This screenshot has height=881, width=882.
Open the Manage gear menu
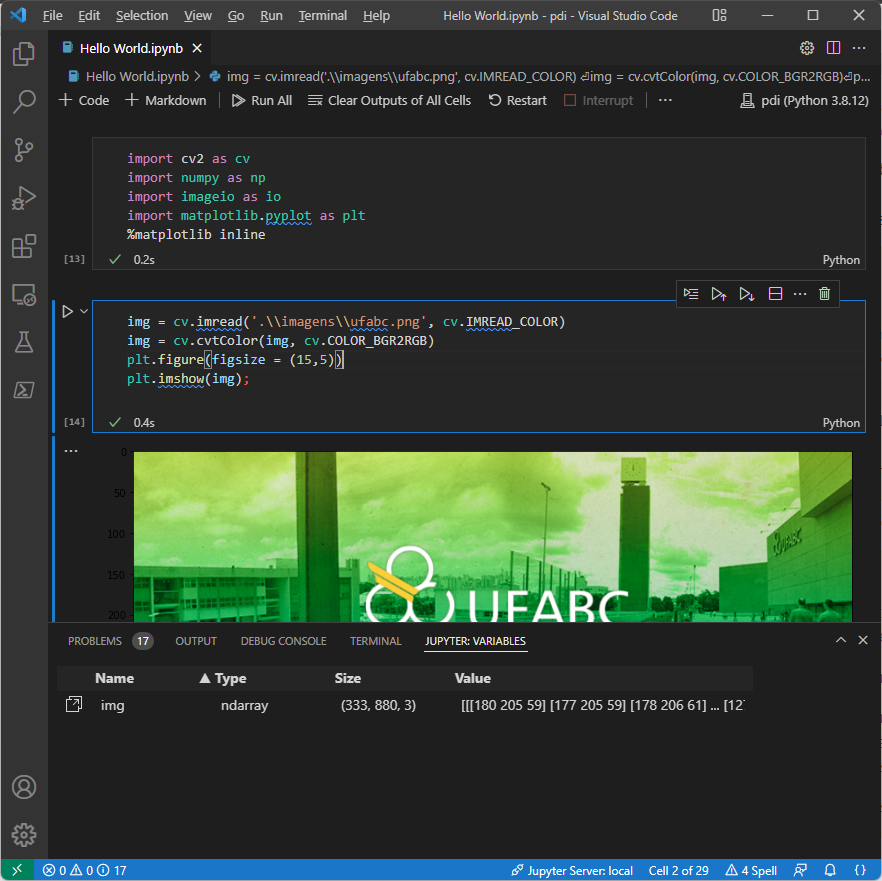[x=24, y=835]
